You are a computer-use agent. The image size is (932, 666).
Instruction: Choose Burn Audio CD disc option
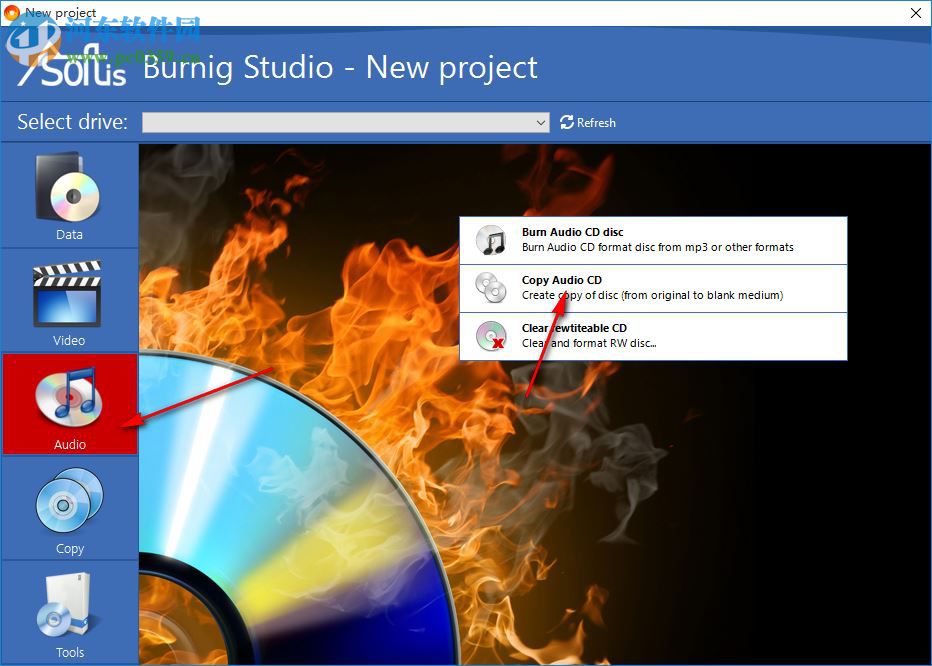point(652,240)
